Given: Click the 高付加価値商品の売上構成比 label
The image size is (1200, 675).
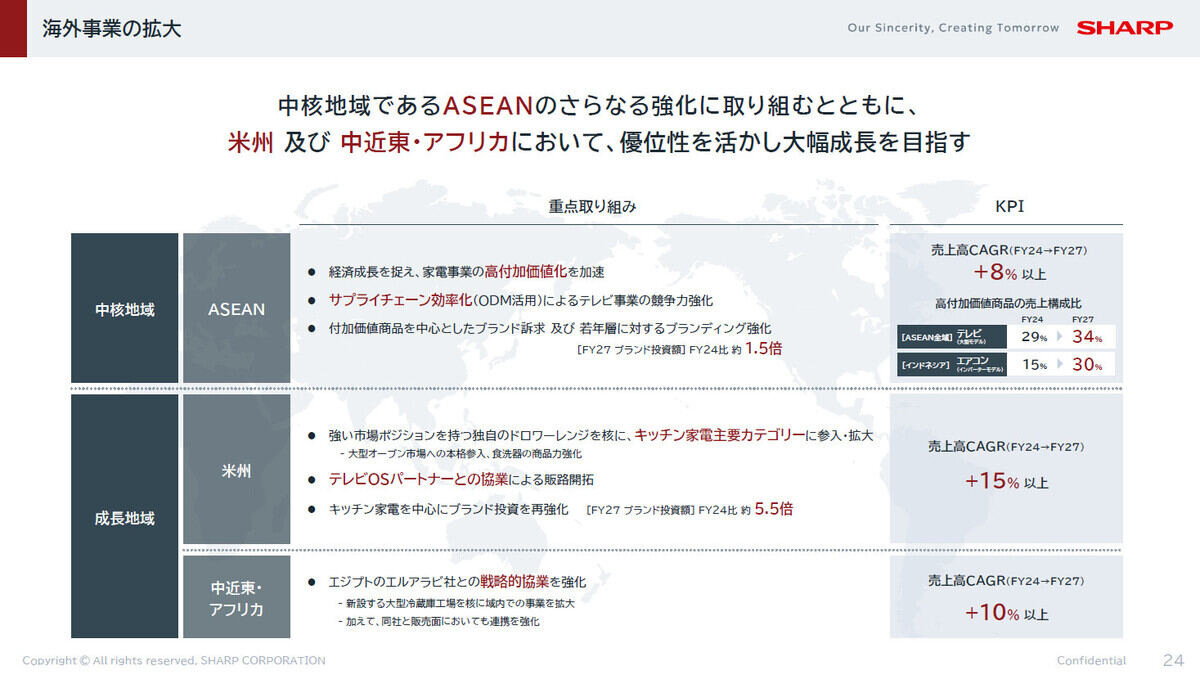Looking at the screenshot, I should pyautogui.click(x=1007, y=303).
